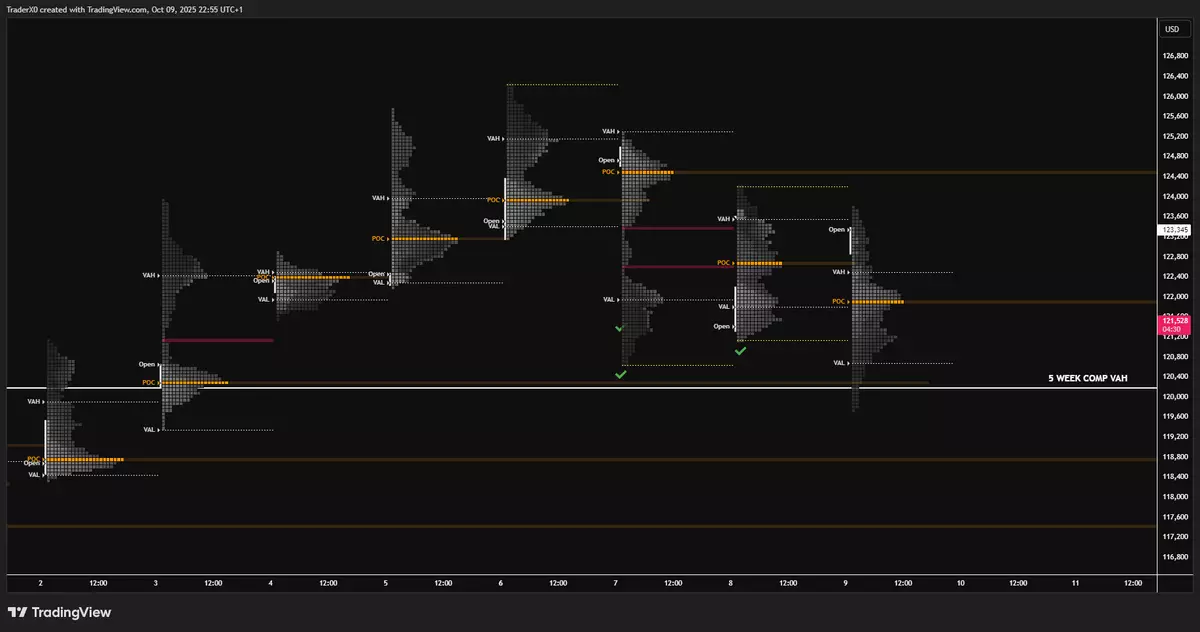The height and width of the screenshot is (632, 1200).
Task: Click the TradingView logo at bottom left
Action: pyautogui.click(x=59, y=612)
